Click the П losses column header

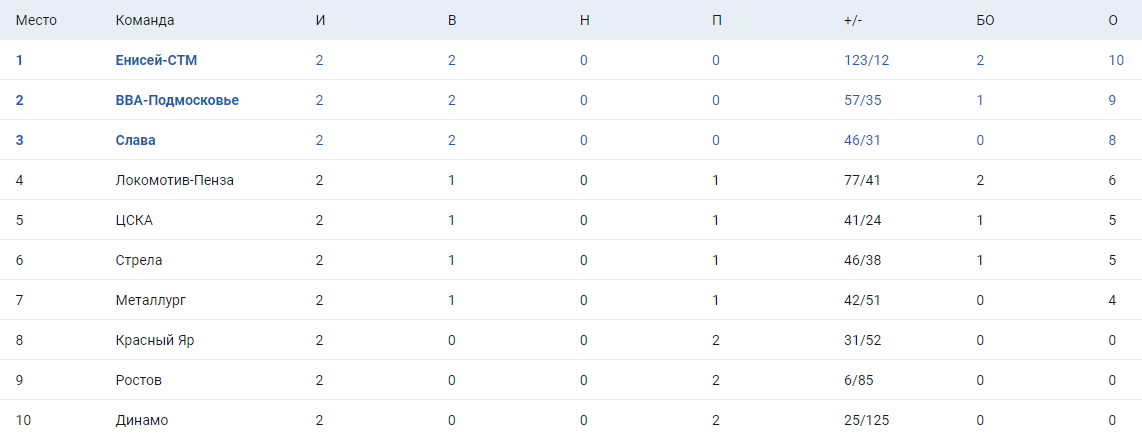pos(716,21)
